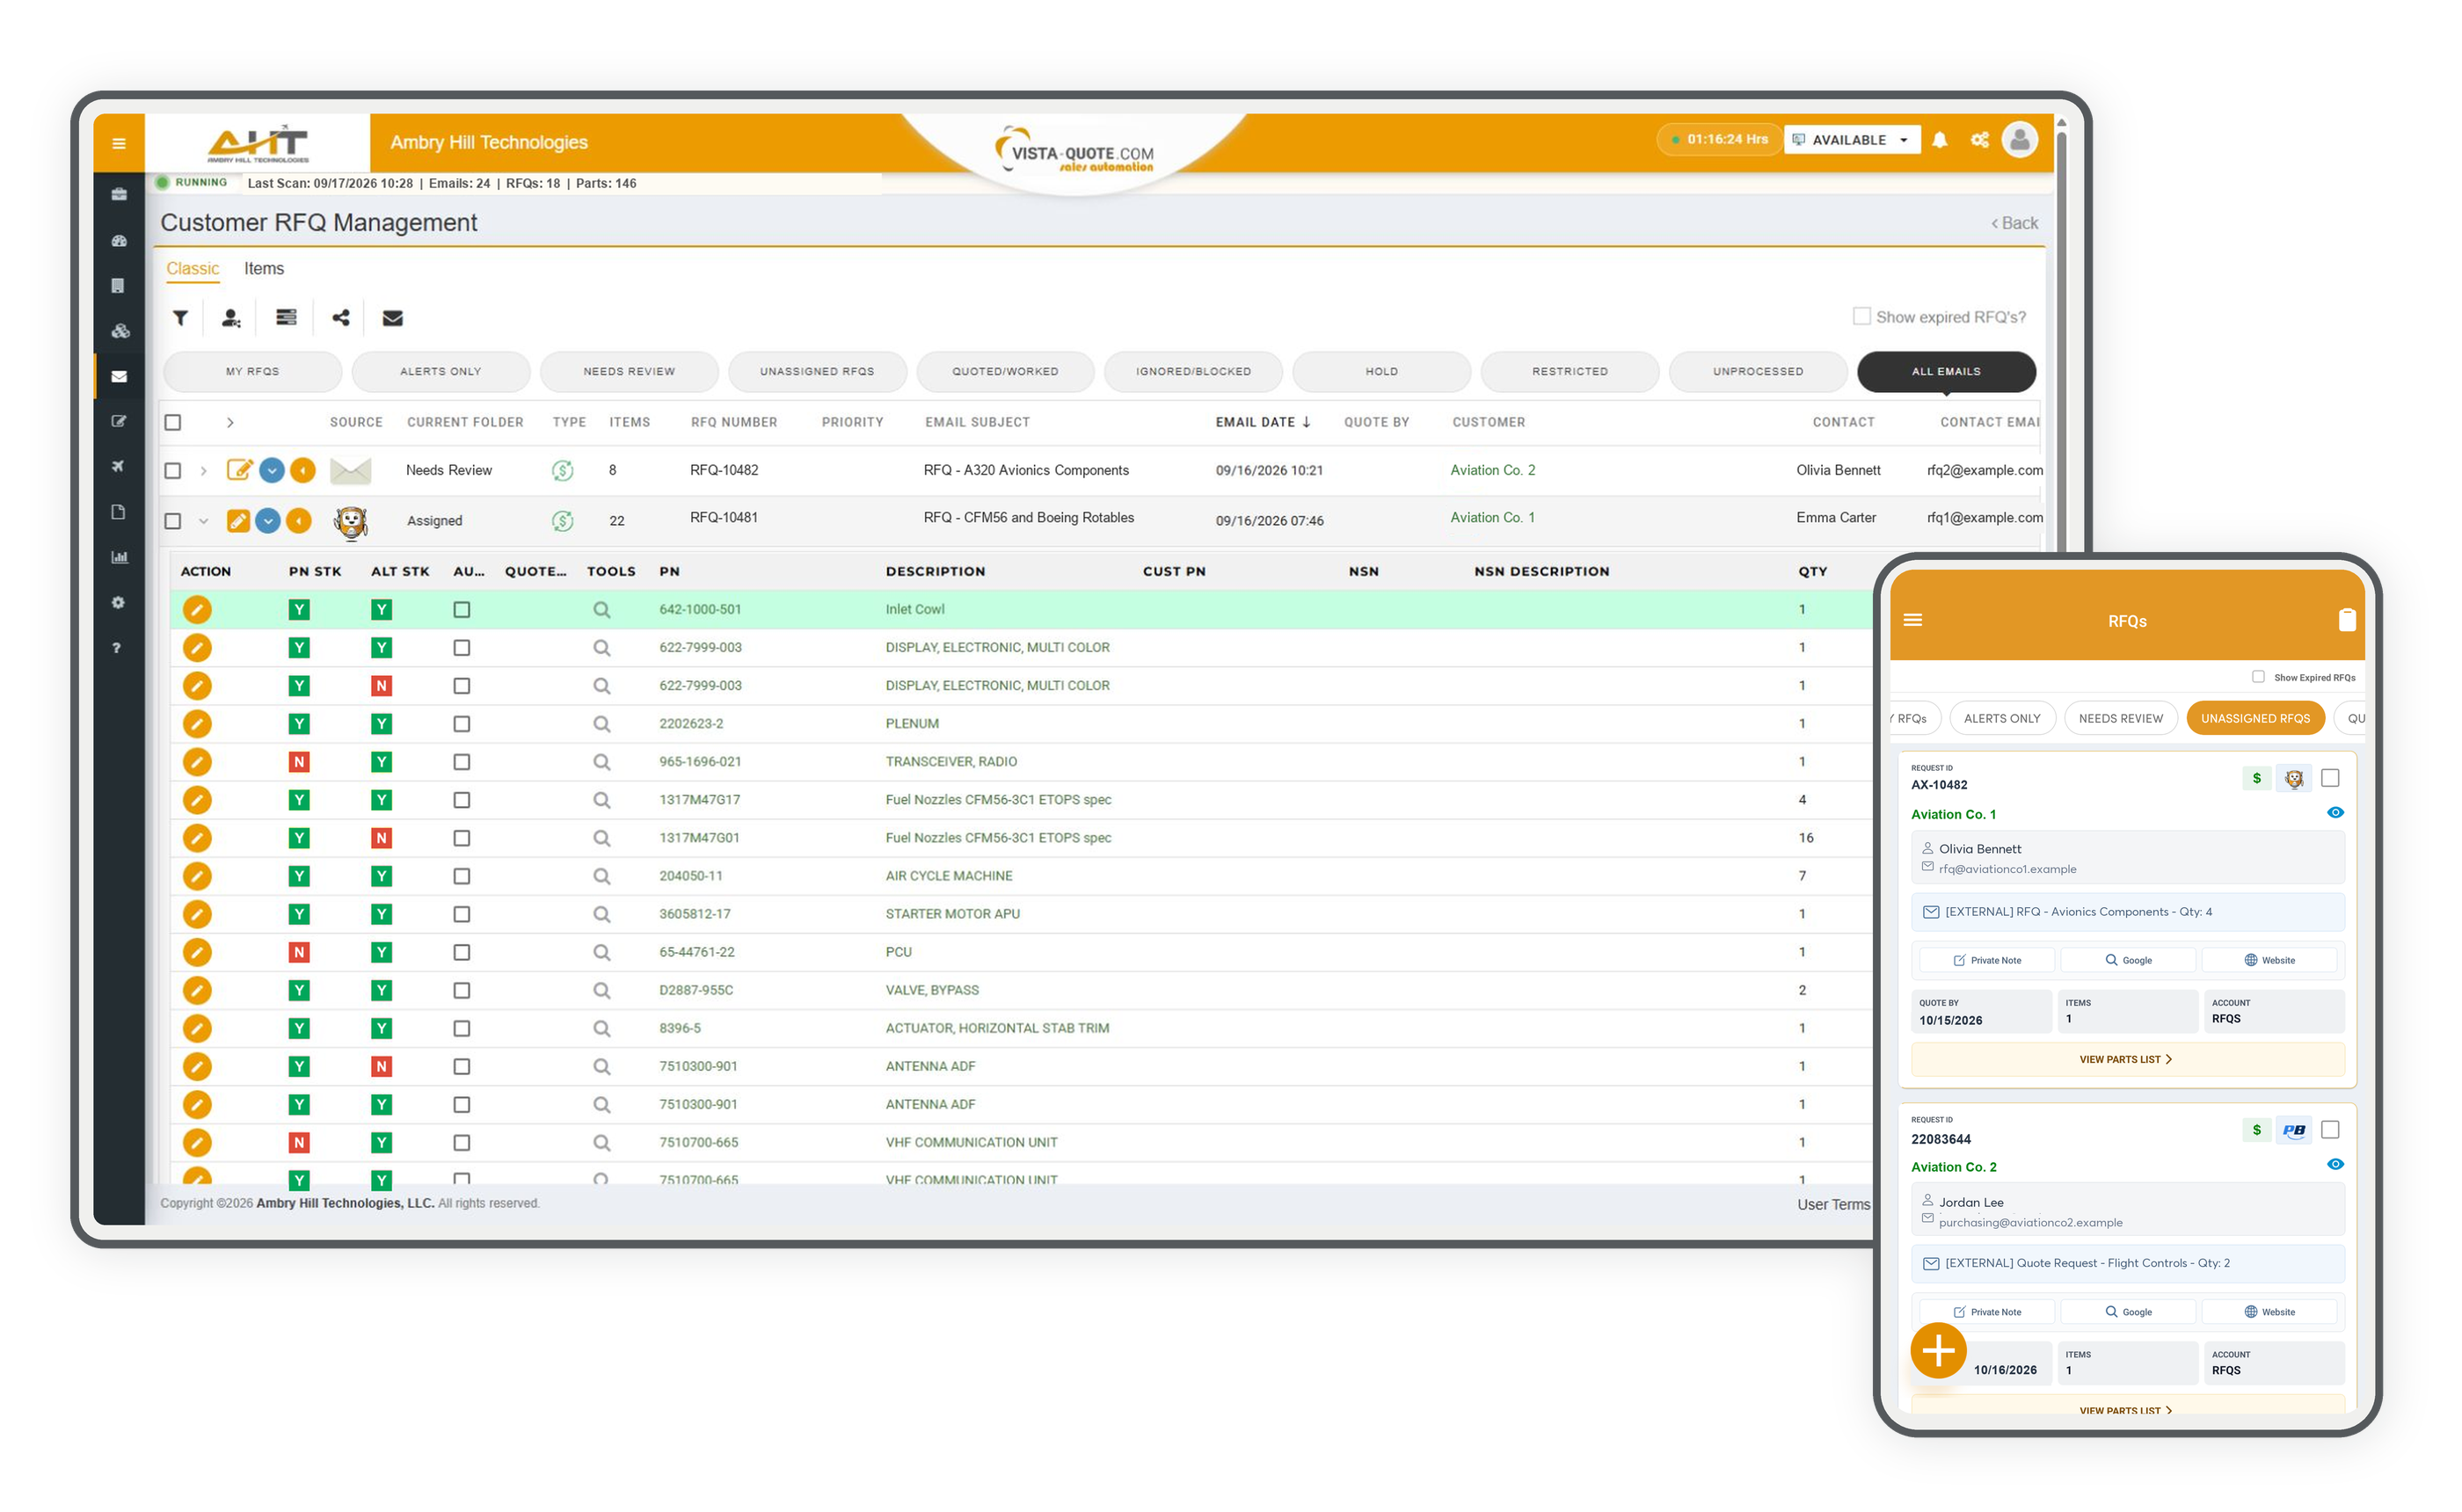Open the User Terms link

coord(1833,1204)
